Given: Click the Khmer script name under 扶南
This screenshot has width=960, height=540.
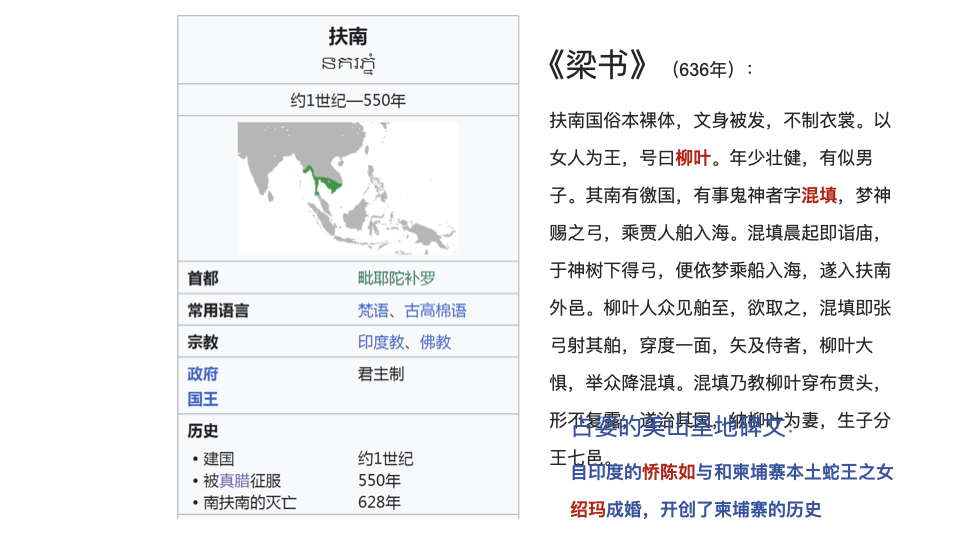Looking at the screenshot, I should click(348, 65).
